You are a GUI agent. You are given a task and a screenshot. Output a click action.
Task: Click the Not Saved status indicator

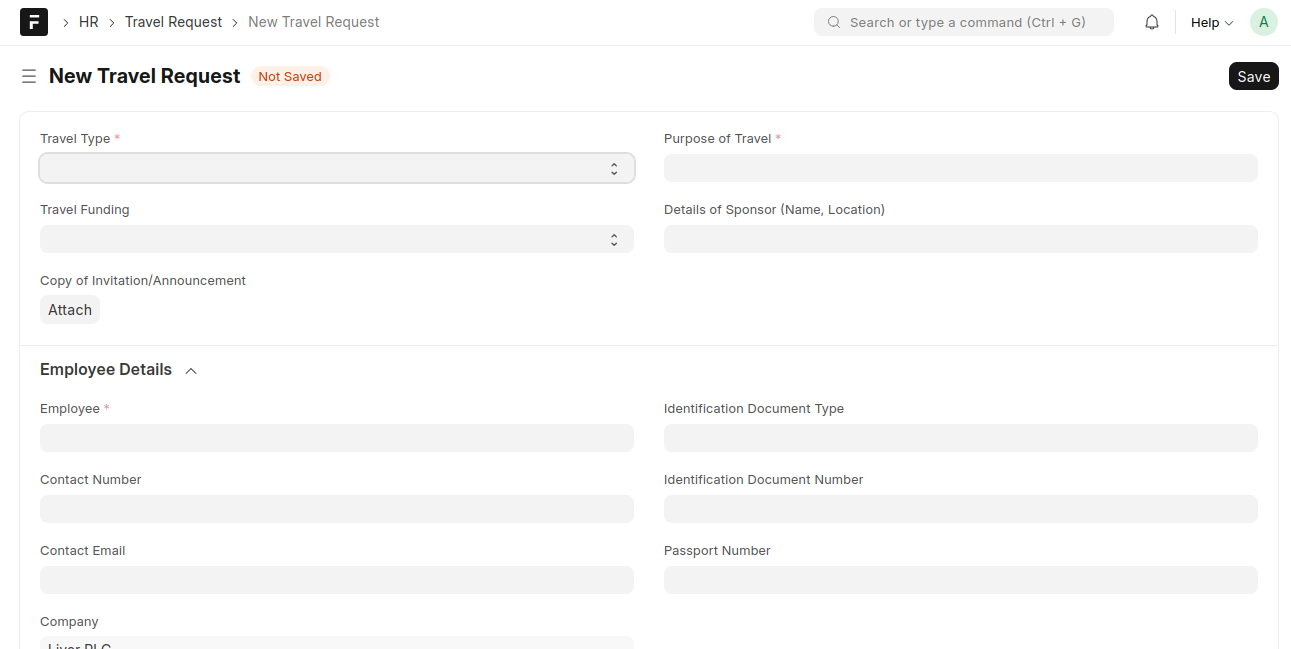pyautogui.click(x=290, y=77)
